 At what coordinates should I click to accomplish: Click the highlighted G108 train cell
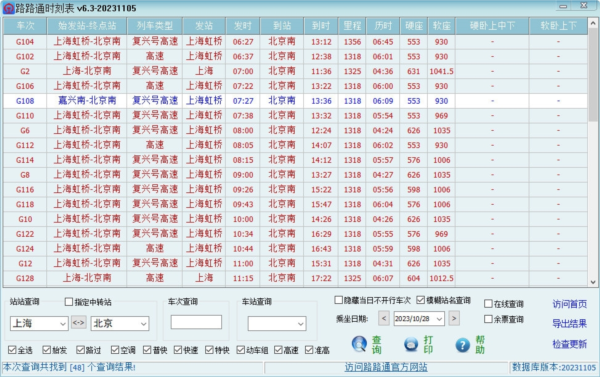click(x=25, y=101)
